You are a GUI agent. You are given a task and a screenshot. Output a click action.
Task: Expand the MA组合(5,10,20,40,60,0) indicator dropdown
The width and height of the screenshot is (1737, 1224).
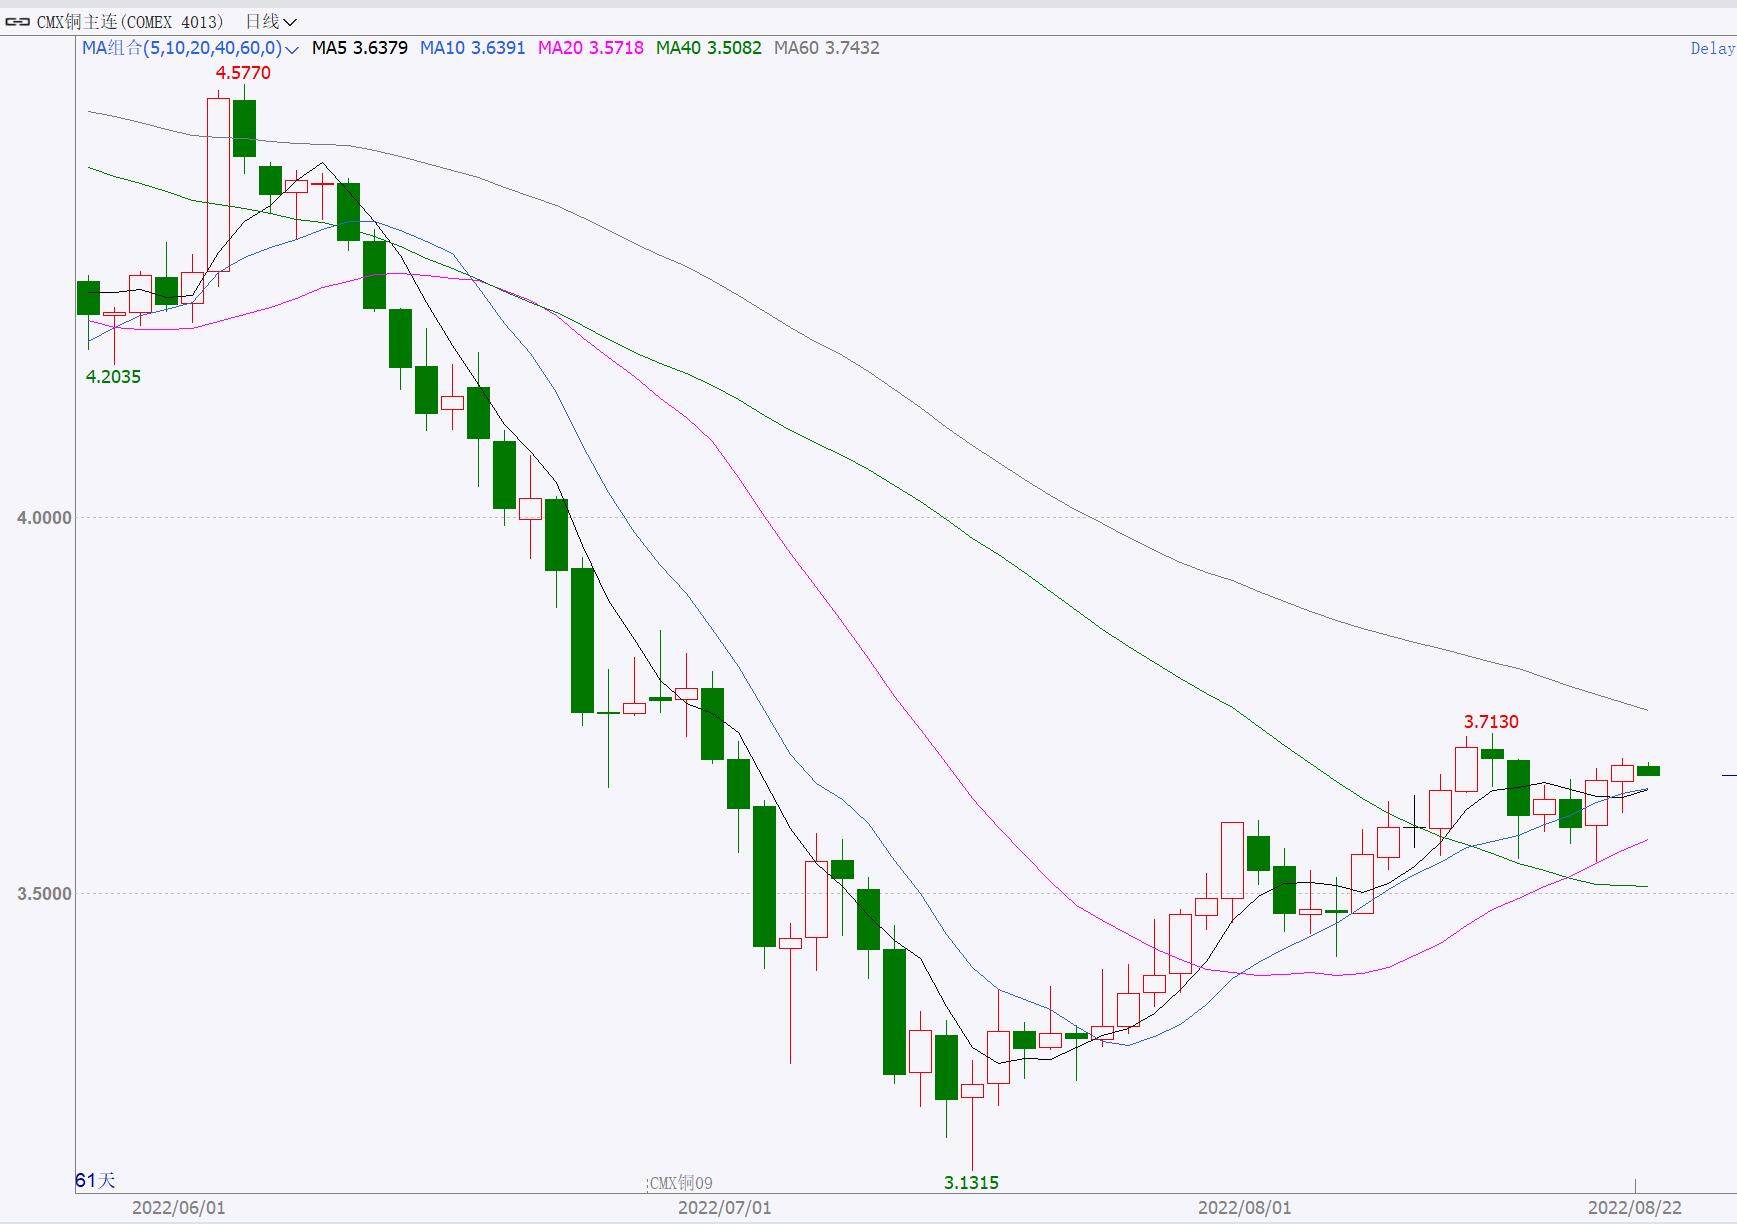point(190,48)
